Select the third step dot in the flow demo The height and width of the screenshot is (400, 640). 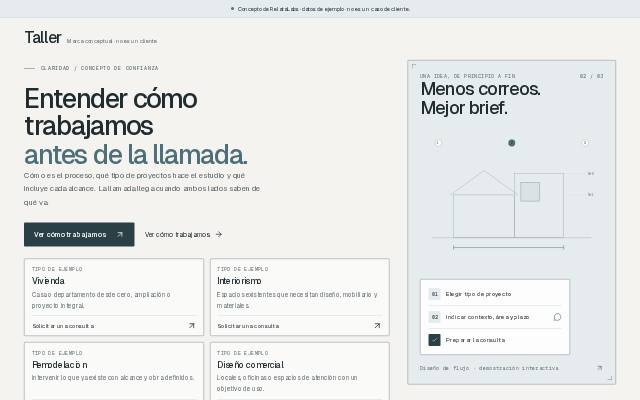coord(585,142)
